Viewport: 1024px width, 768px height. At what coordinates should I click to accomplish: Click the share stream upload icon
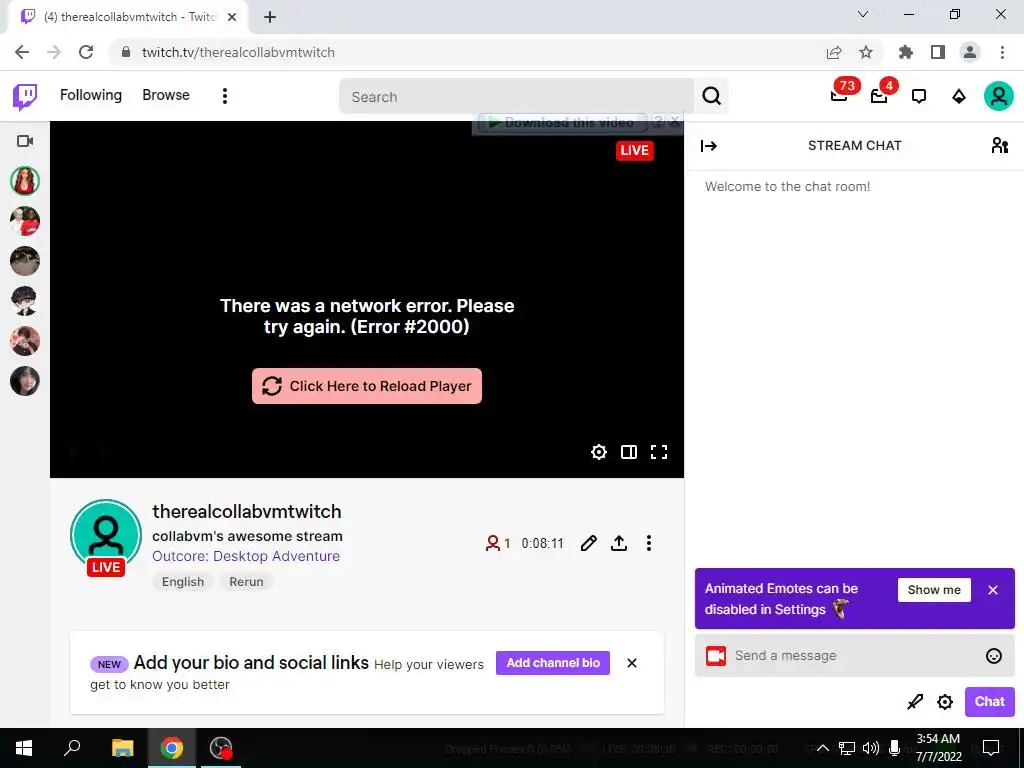619,543
